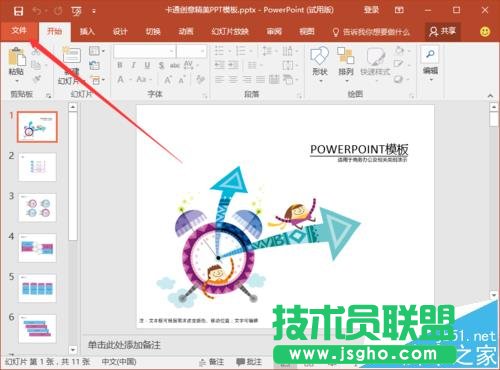500x370 pixels.
Task: Redo the action in quick access toolbar
Action: [x=58, y=11]
